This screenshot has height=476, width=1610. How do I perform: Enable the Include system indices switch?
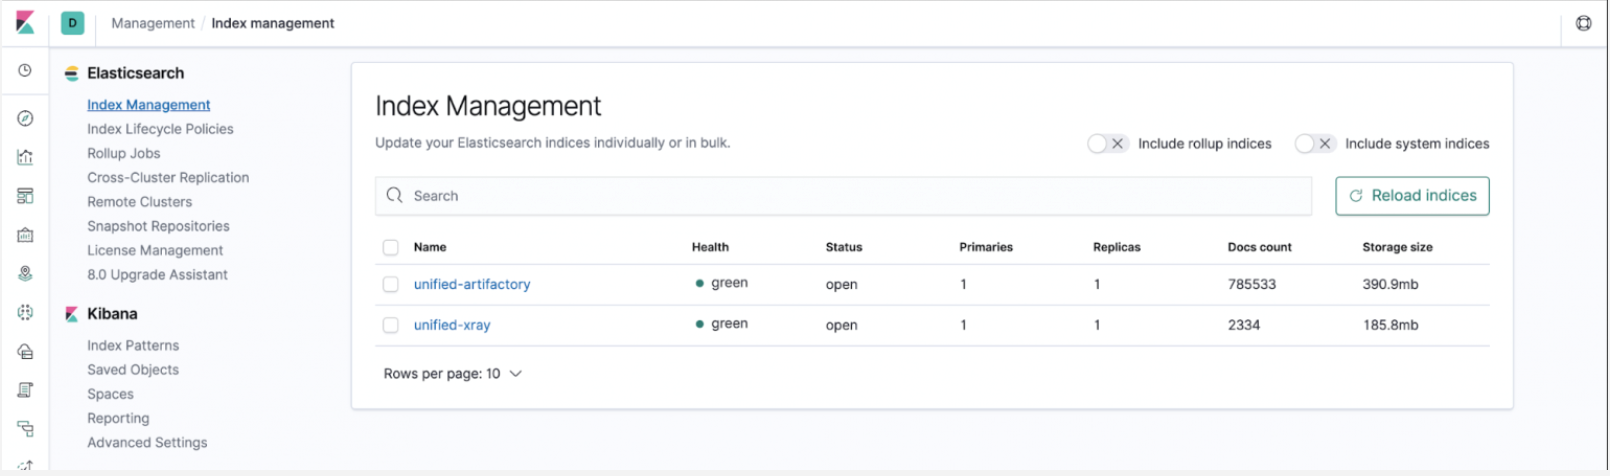pos(1315,144)
